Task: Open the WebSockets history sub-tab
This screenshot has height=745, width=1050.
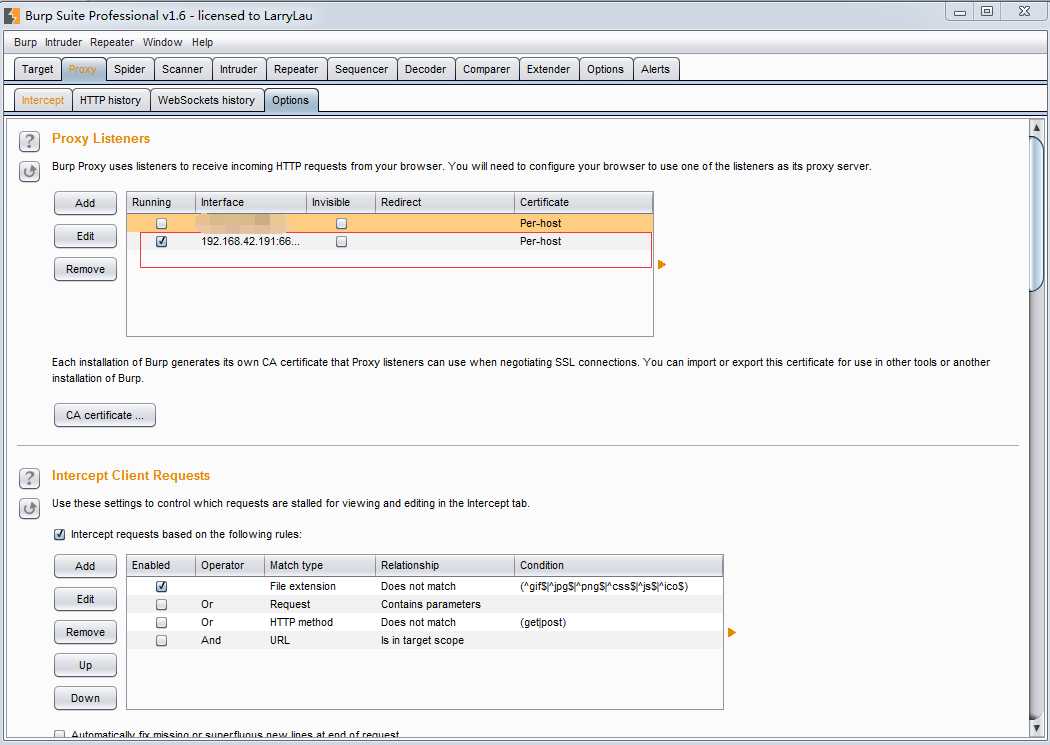Action: click(206, 100)
